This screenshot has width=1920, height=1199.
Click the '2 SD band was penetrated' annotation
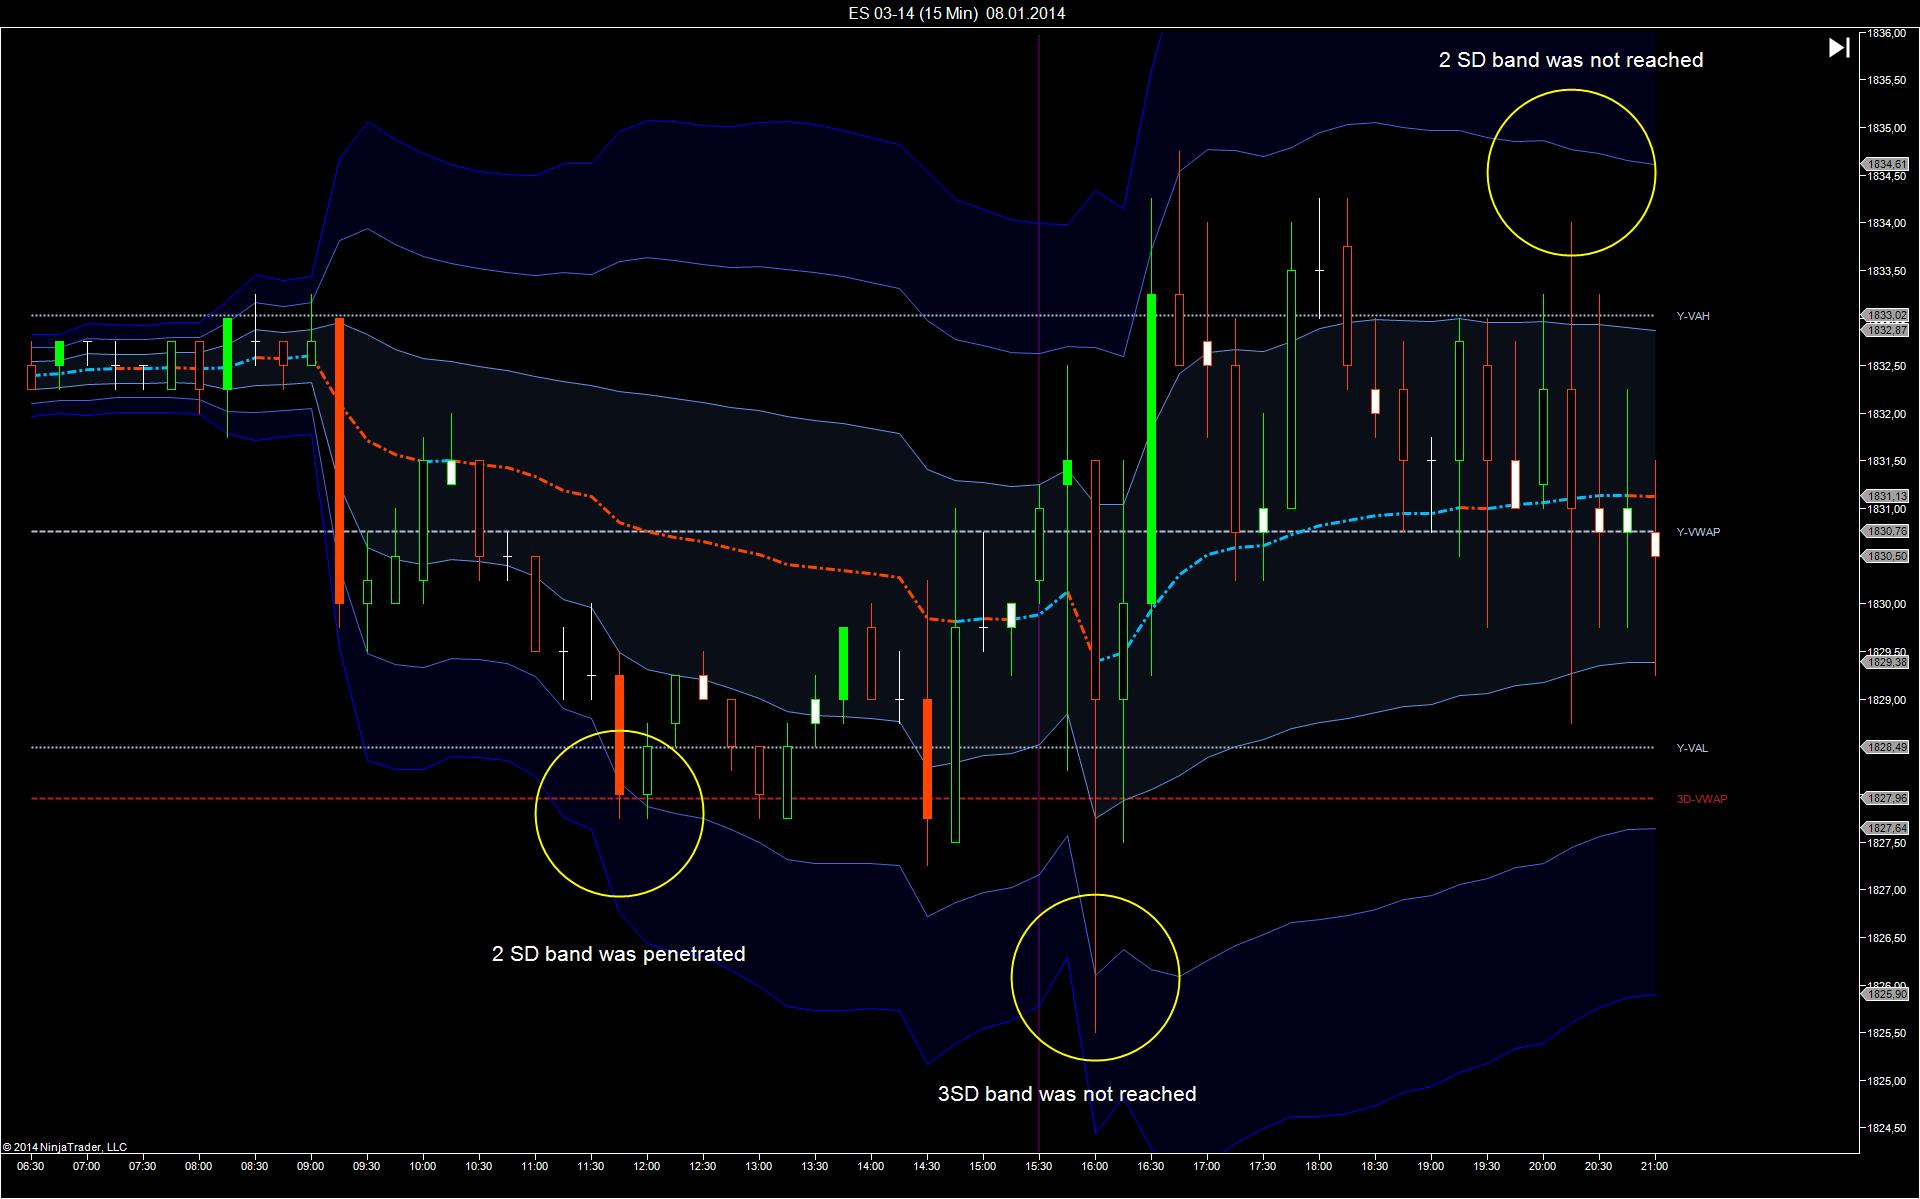(618, 954)
